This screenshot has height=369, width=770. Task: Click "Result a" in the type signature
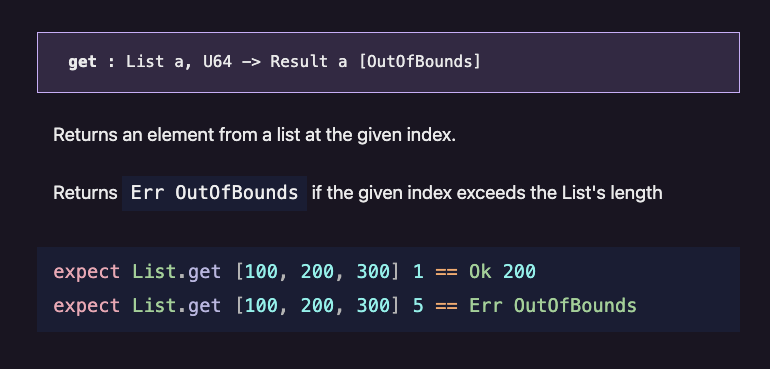(x=309, y=62)
